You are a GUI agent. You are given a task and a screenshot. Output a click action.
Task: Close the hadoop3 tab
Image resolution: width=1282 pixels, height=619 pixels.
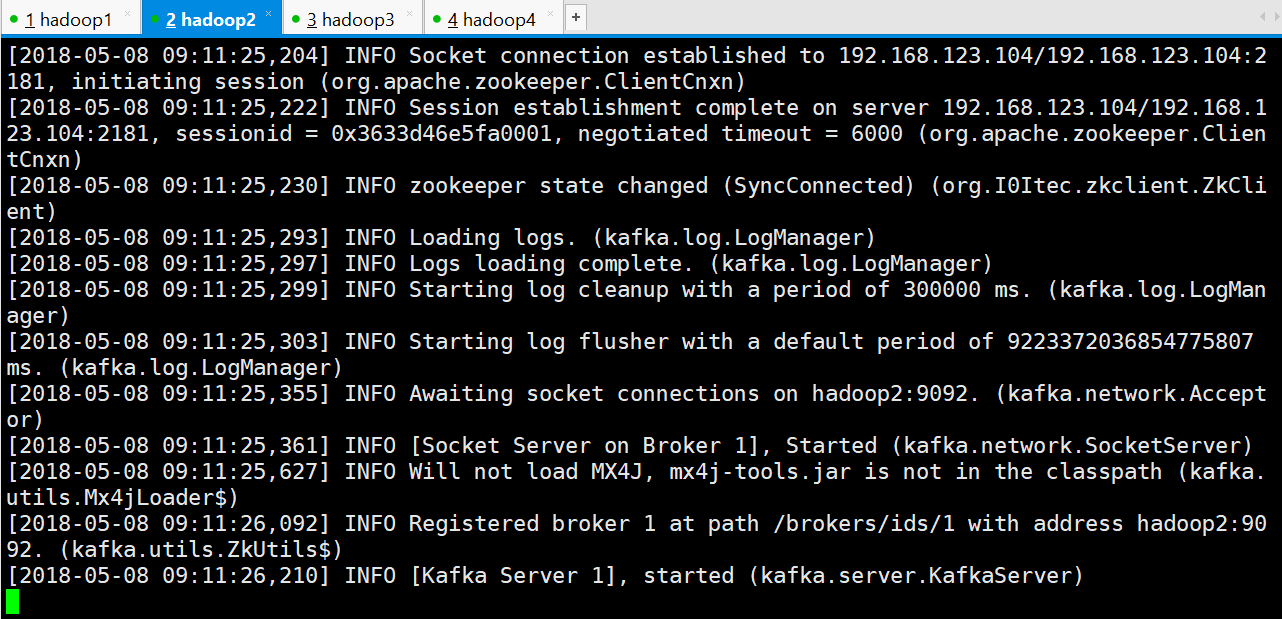coord(409,14)
